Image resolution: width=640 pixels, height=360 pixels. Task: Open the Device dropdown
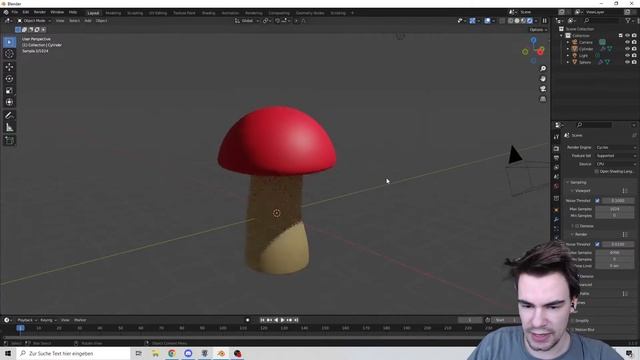pos(616,164)
